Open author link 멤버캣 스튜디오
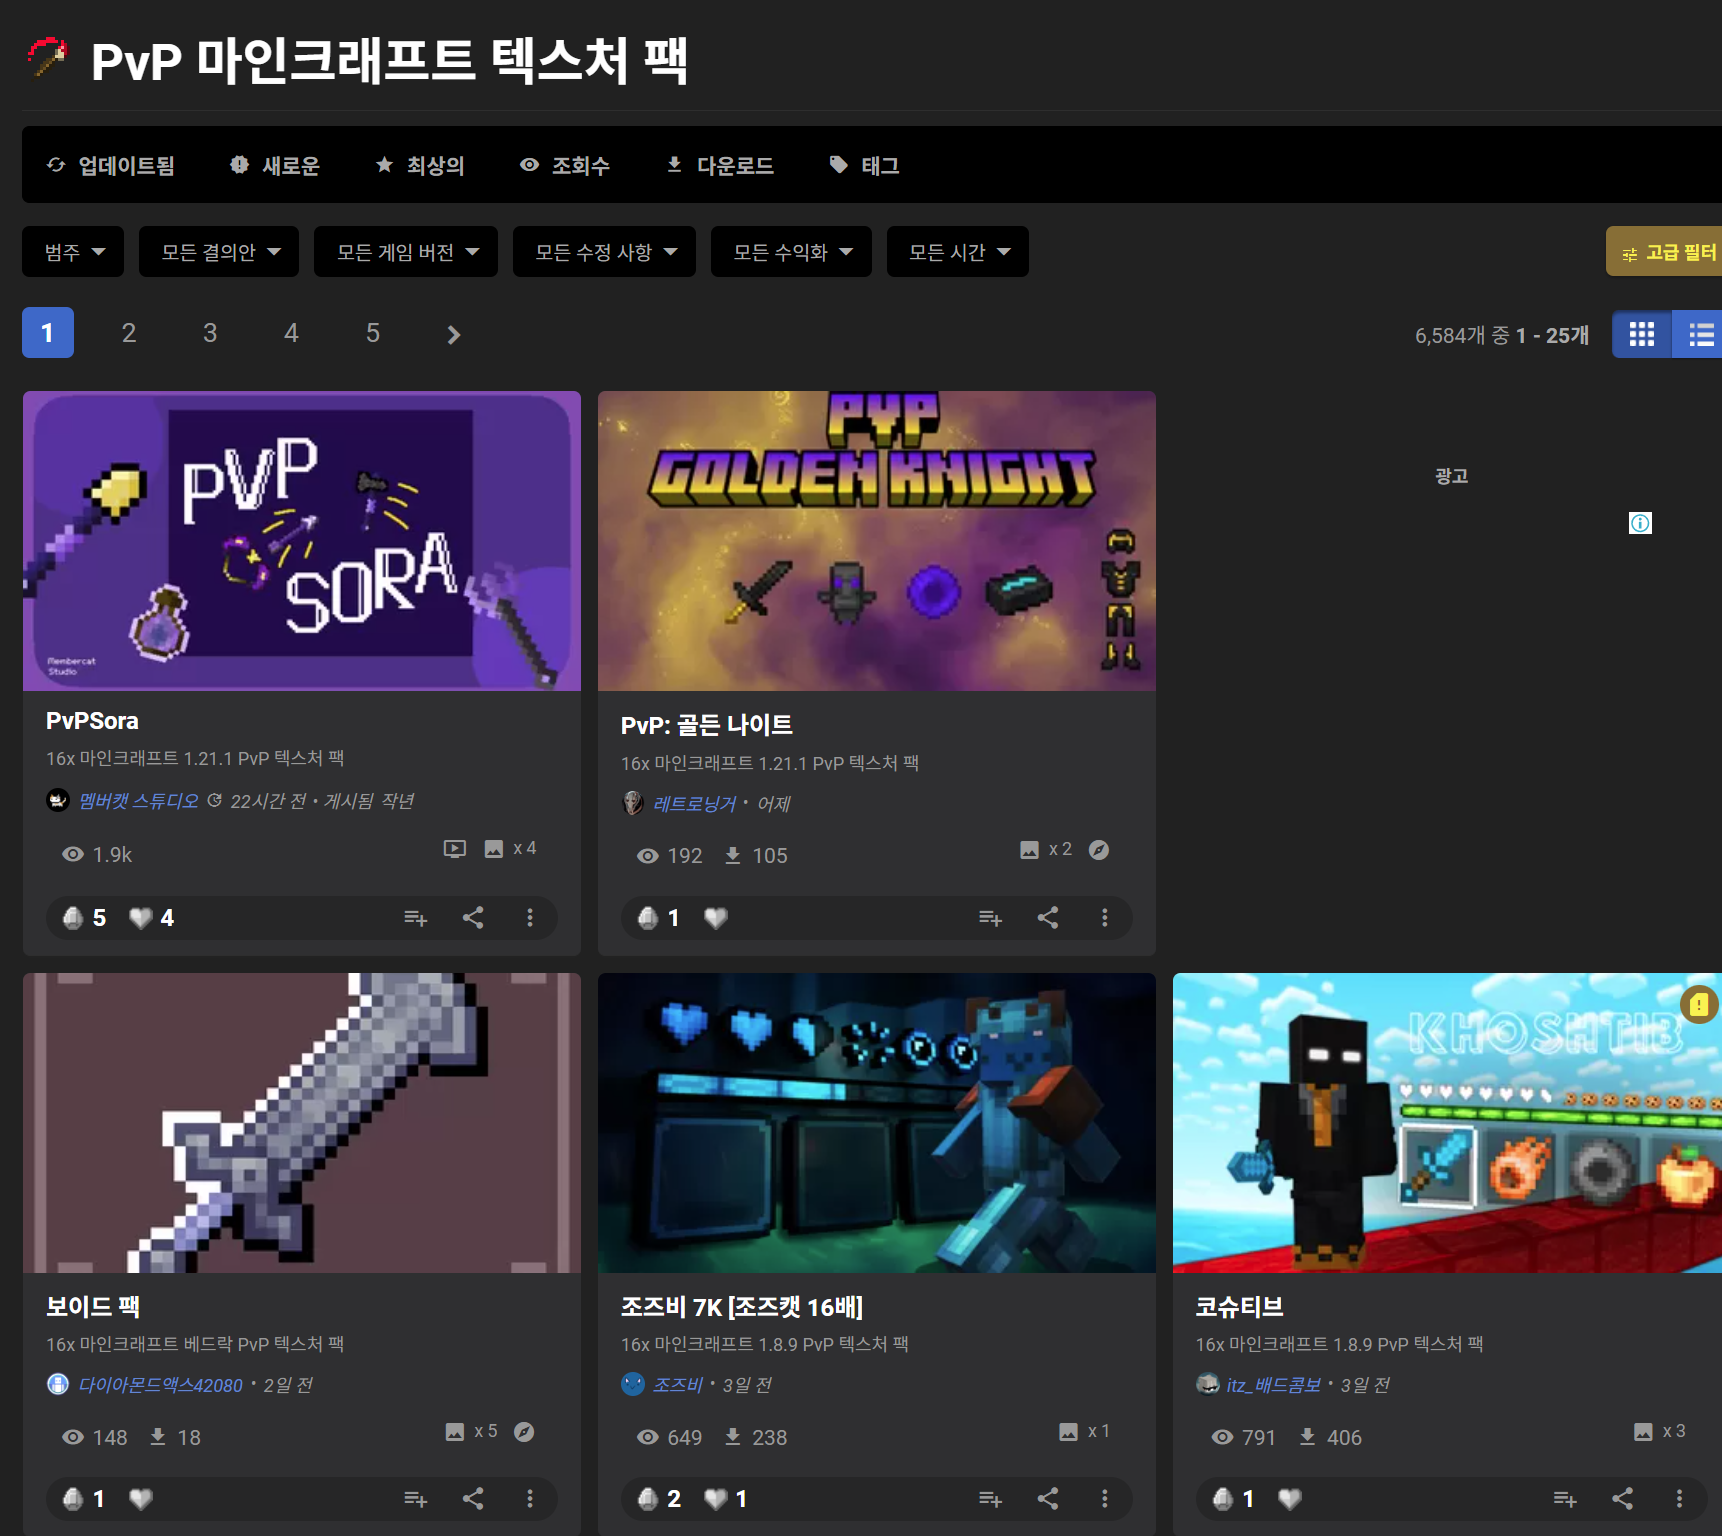The width and height of the screenshot is (1722, 1536). point(139,801)
